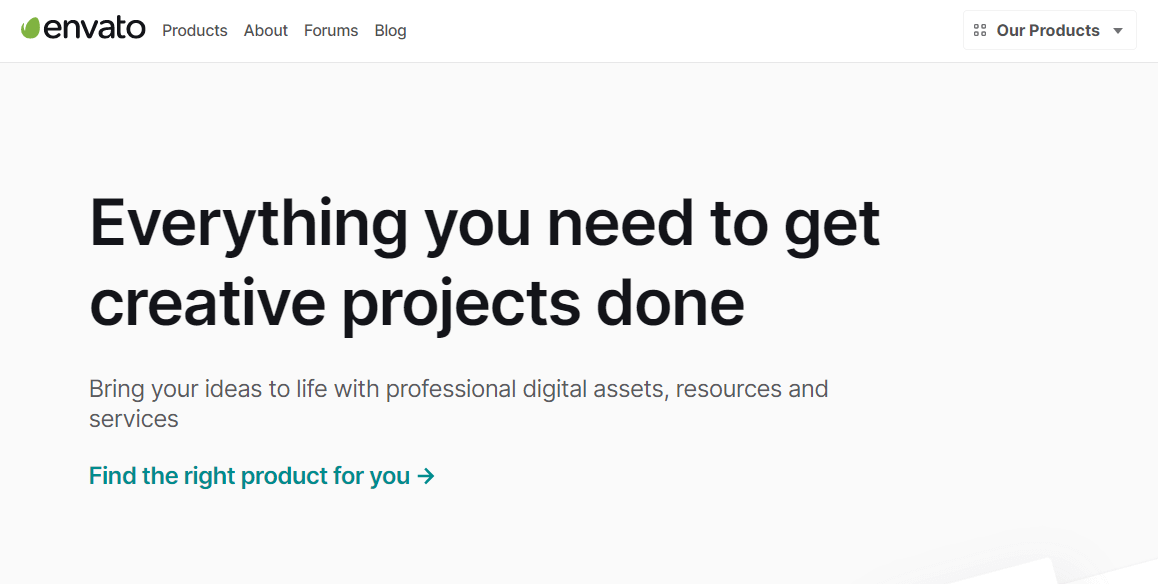This screenshot has height=584, width=1158.
Task: Click the grid icon beside Our Products
Action: [980, 31]
